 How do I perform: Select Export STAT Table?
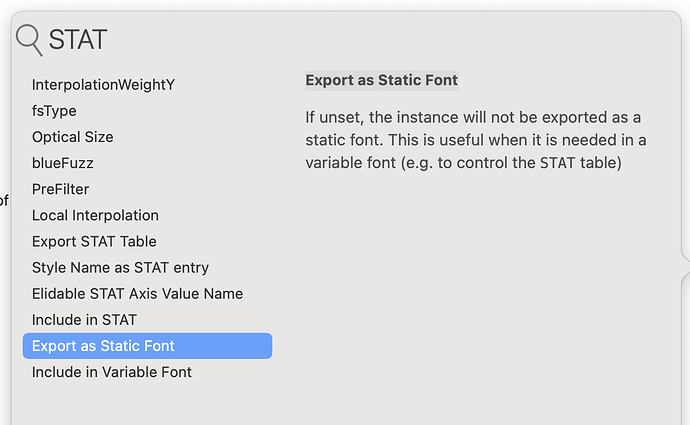click(94, 241)
